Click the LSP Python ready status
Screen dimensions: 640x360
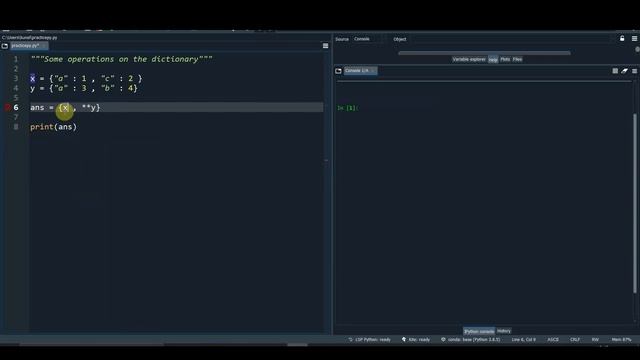click(x=370, y=340)
